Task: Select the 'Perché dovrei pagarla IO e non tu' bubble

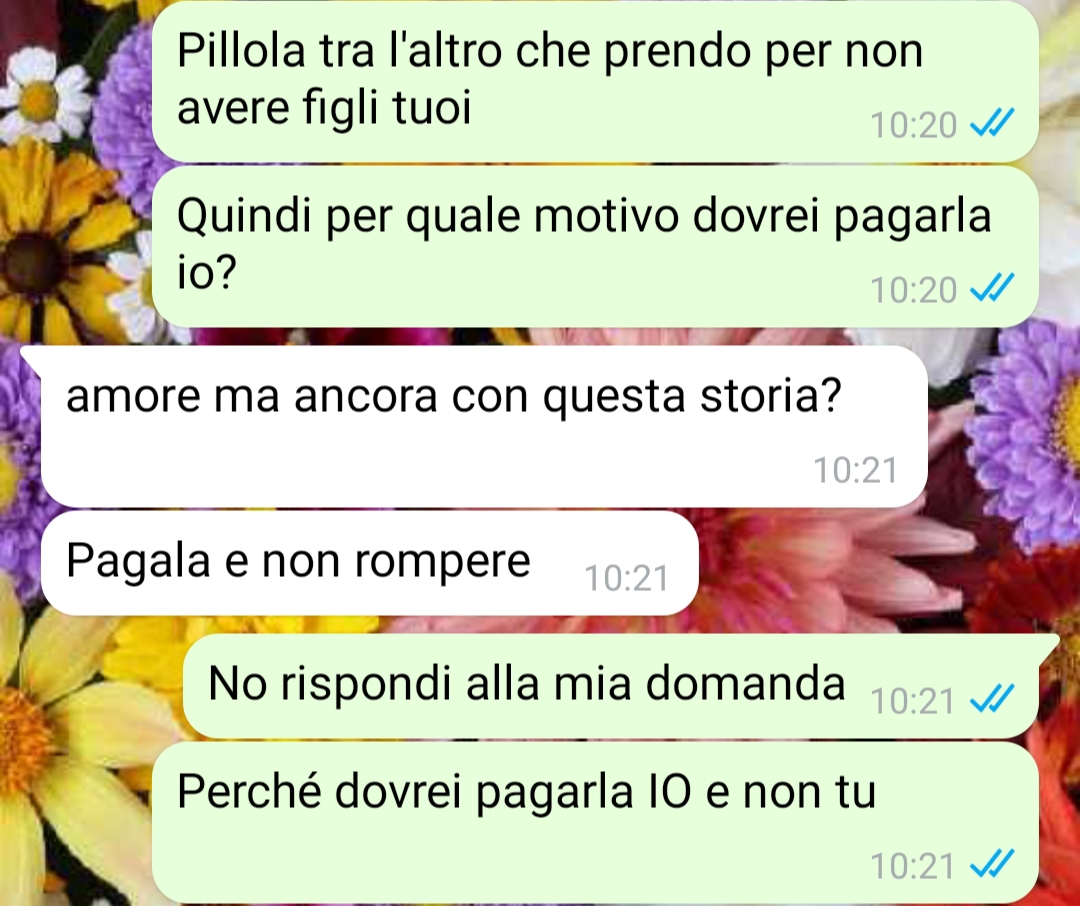Action: (x=594, y=822)
